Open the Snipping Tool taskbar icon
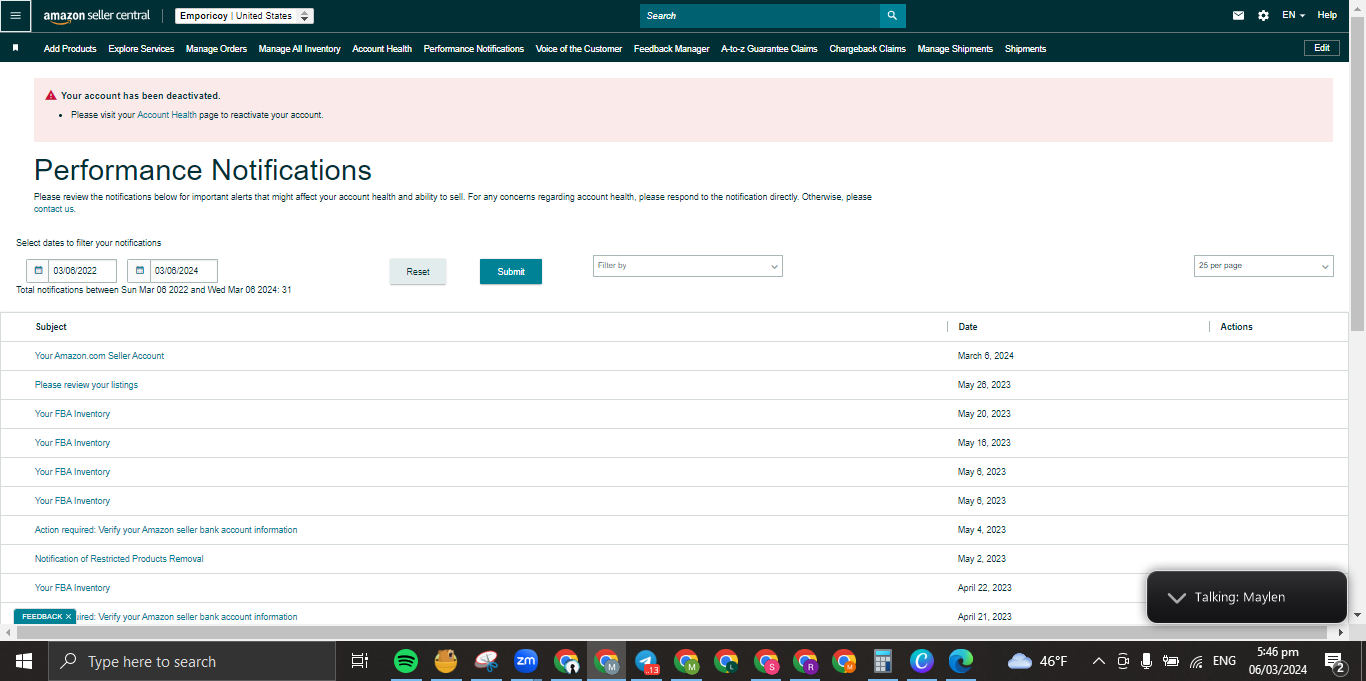Viewport: 1366px width, 681px height. 486,661
